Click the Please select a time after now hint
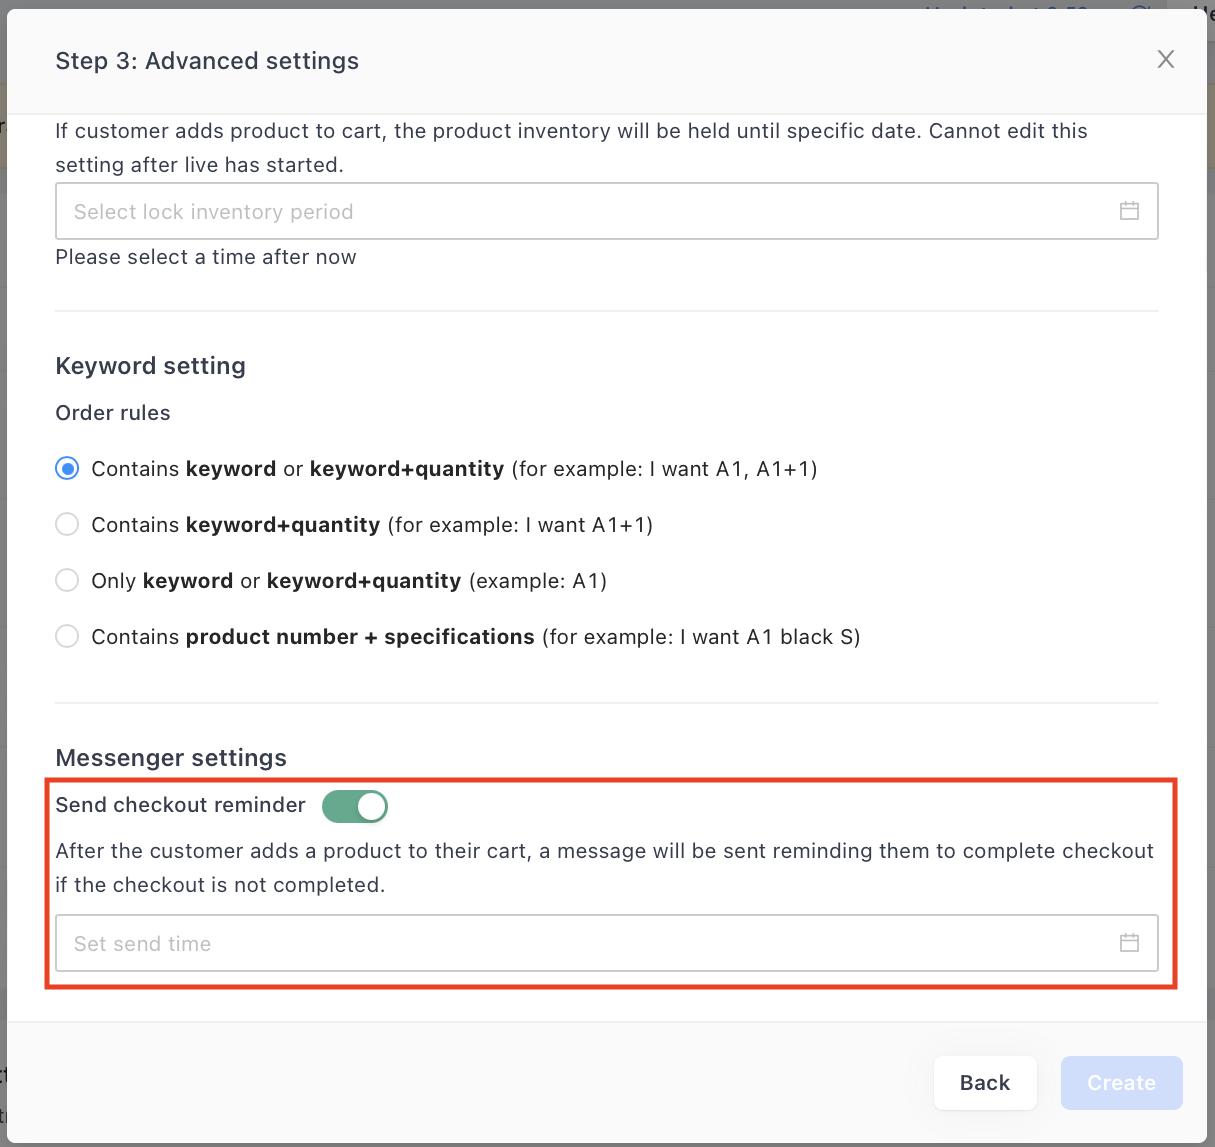The image size is (1215, 1147). 205,257
